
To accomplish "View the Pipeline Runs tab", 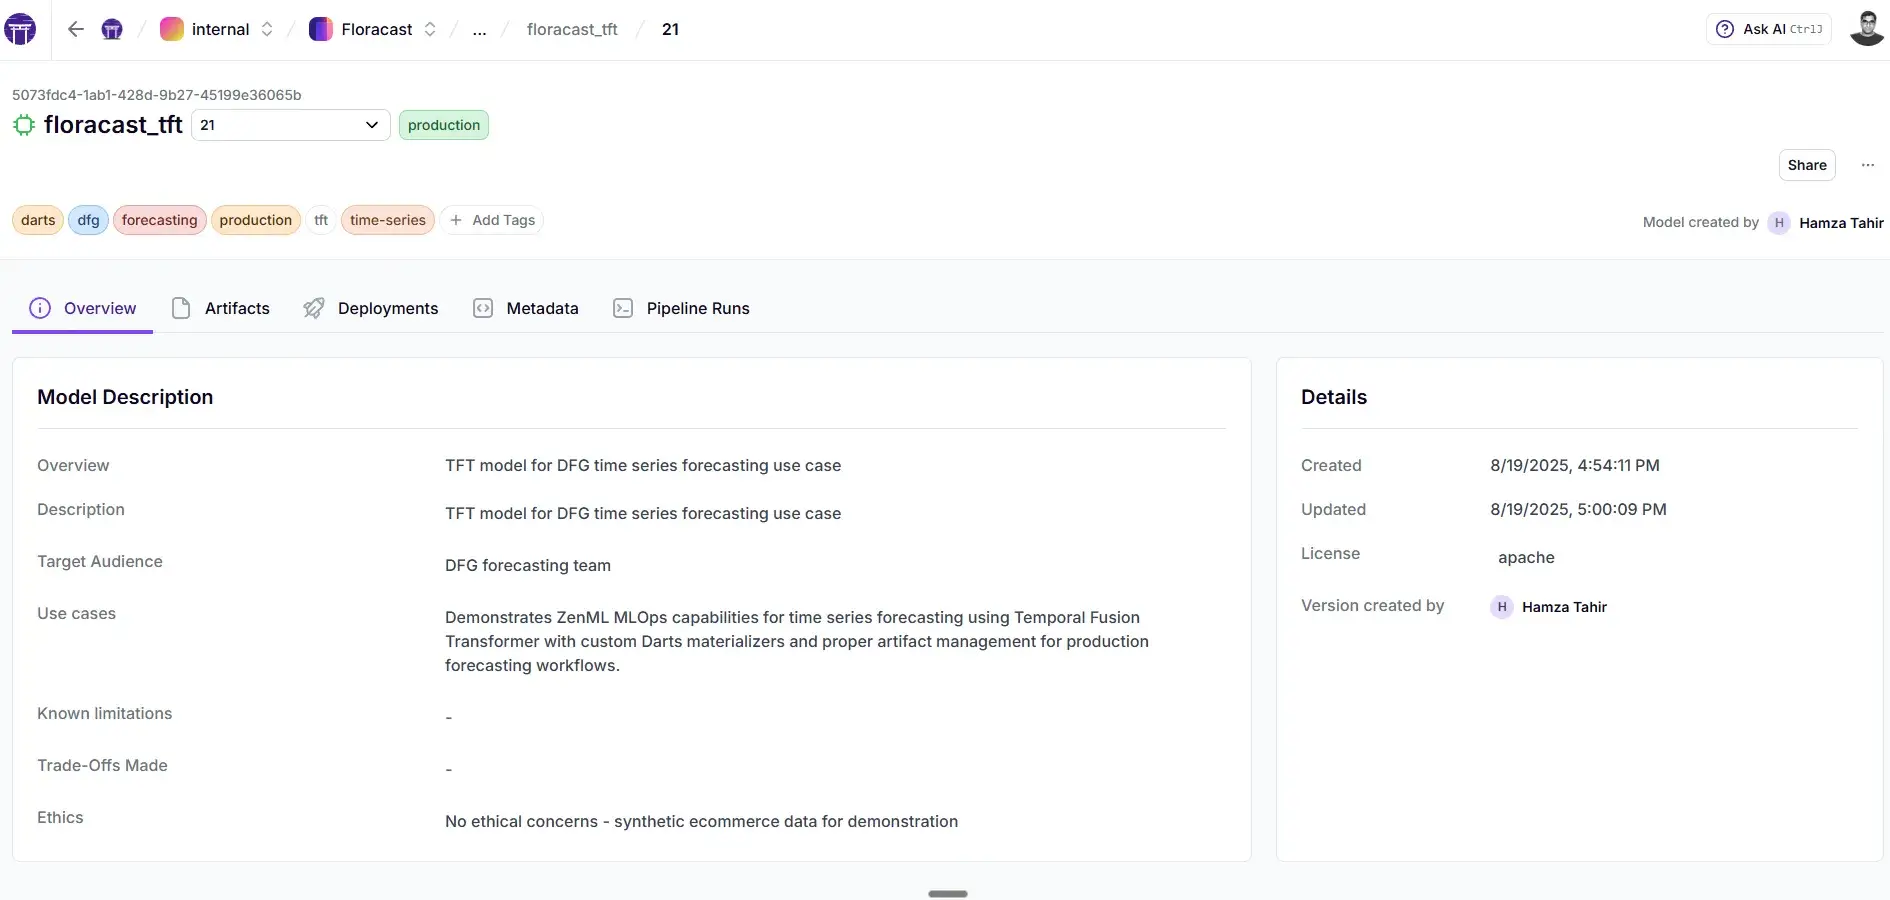I will (x=681, y=308).
